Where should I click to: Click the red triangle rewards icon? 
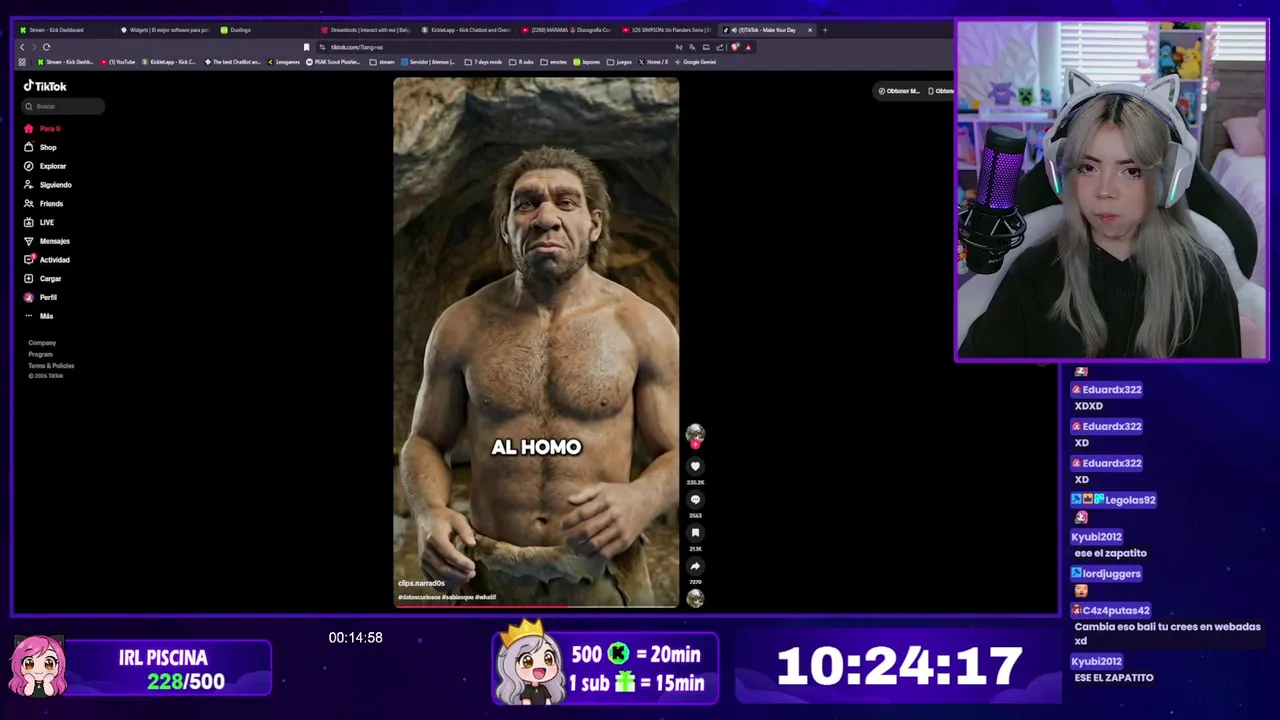tap(748, 47)
